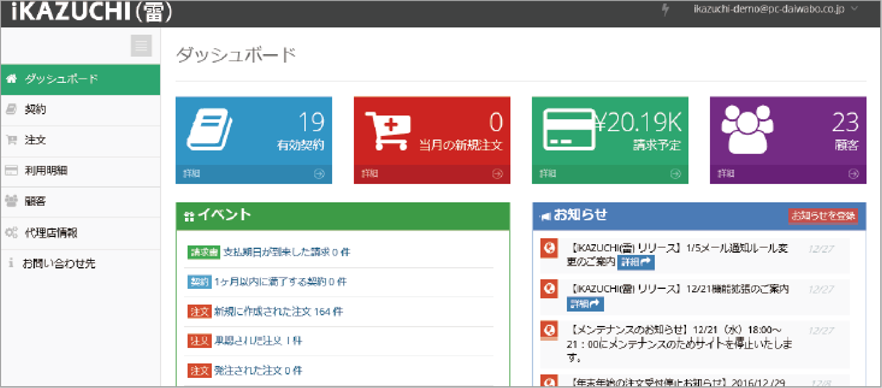Open 支払期日が到来した請求 0 件 event
This screenshot has width=882, height=388.
point(286,252)
